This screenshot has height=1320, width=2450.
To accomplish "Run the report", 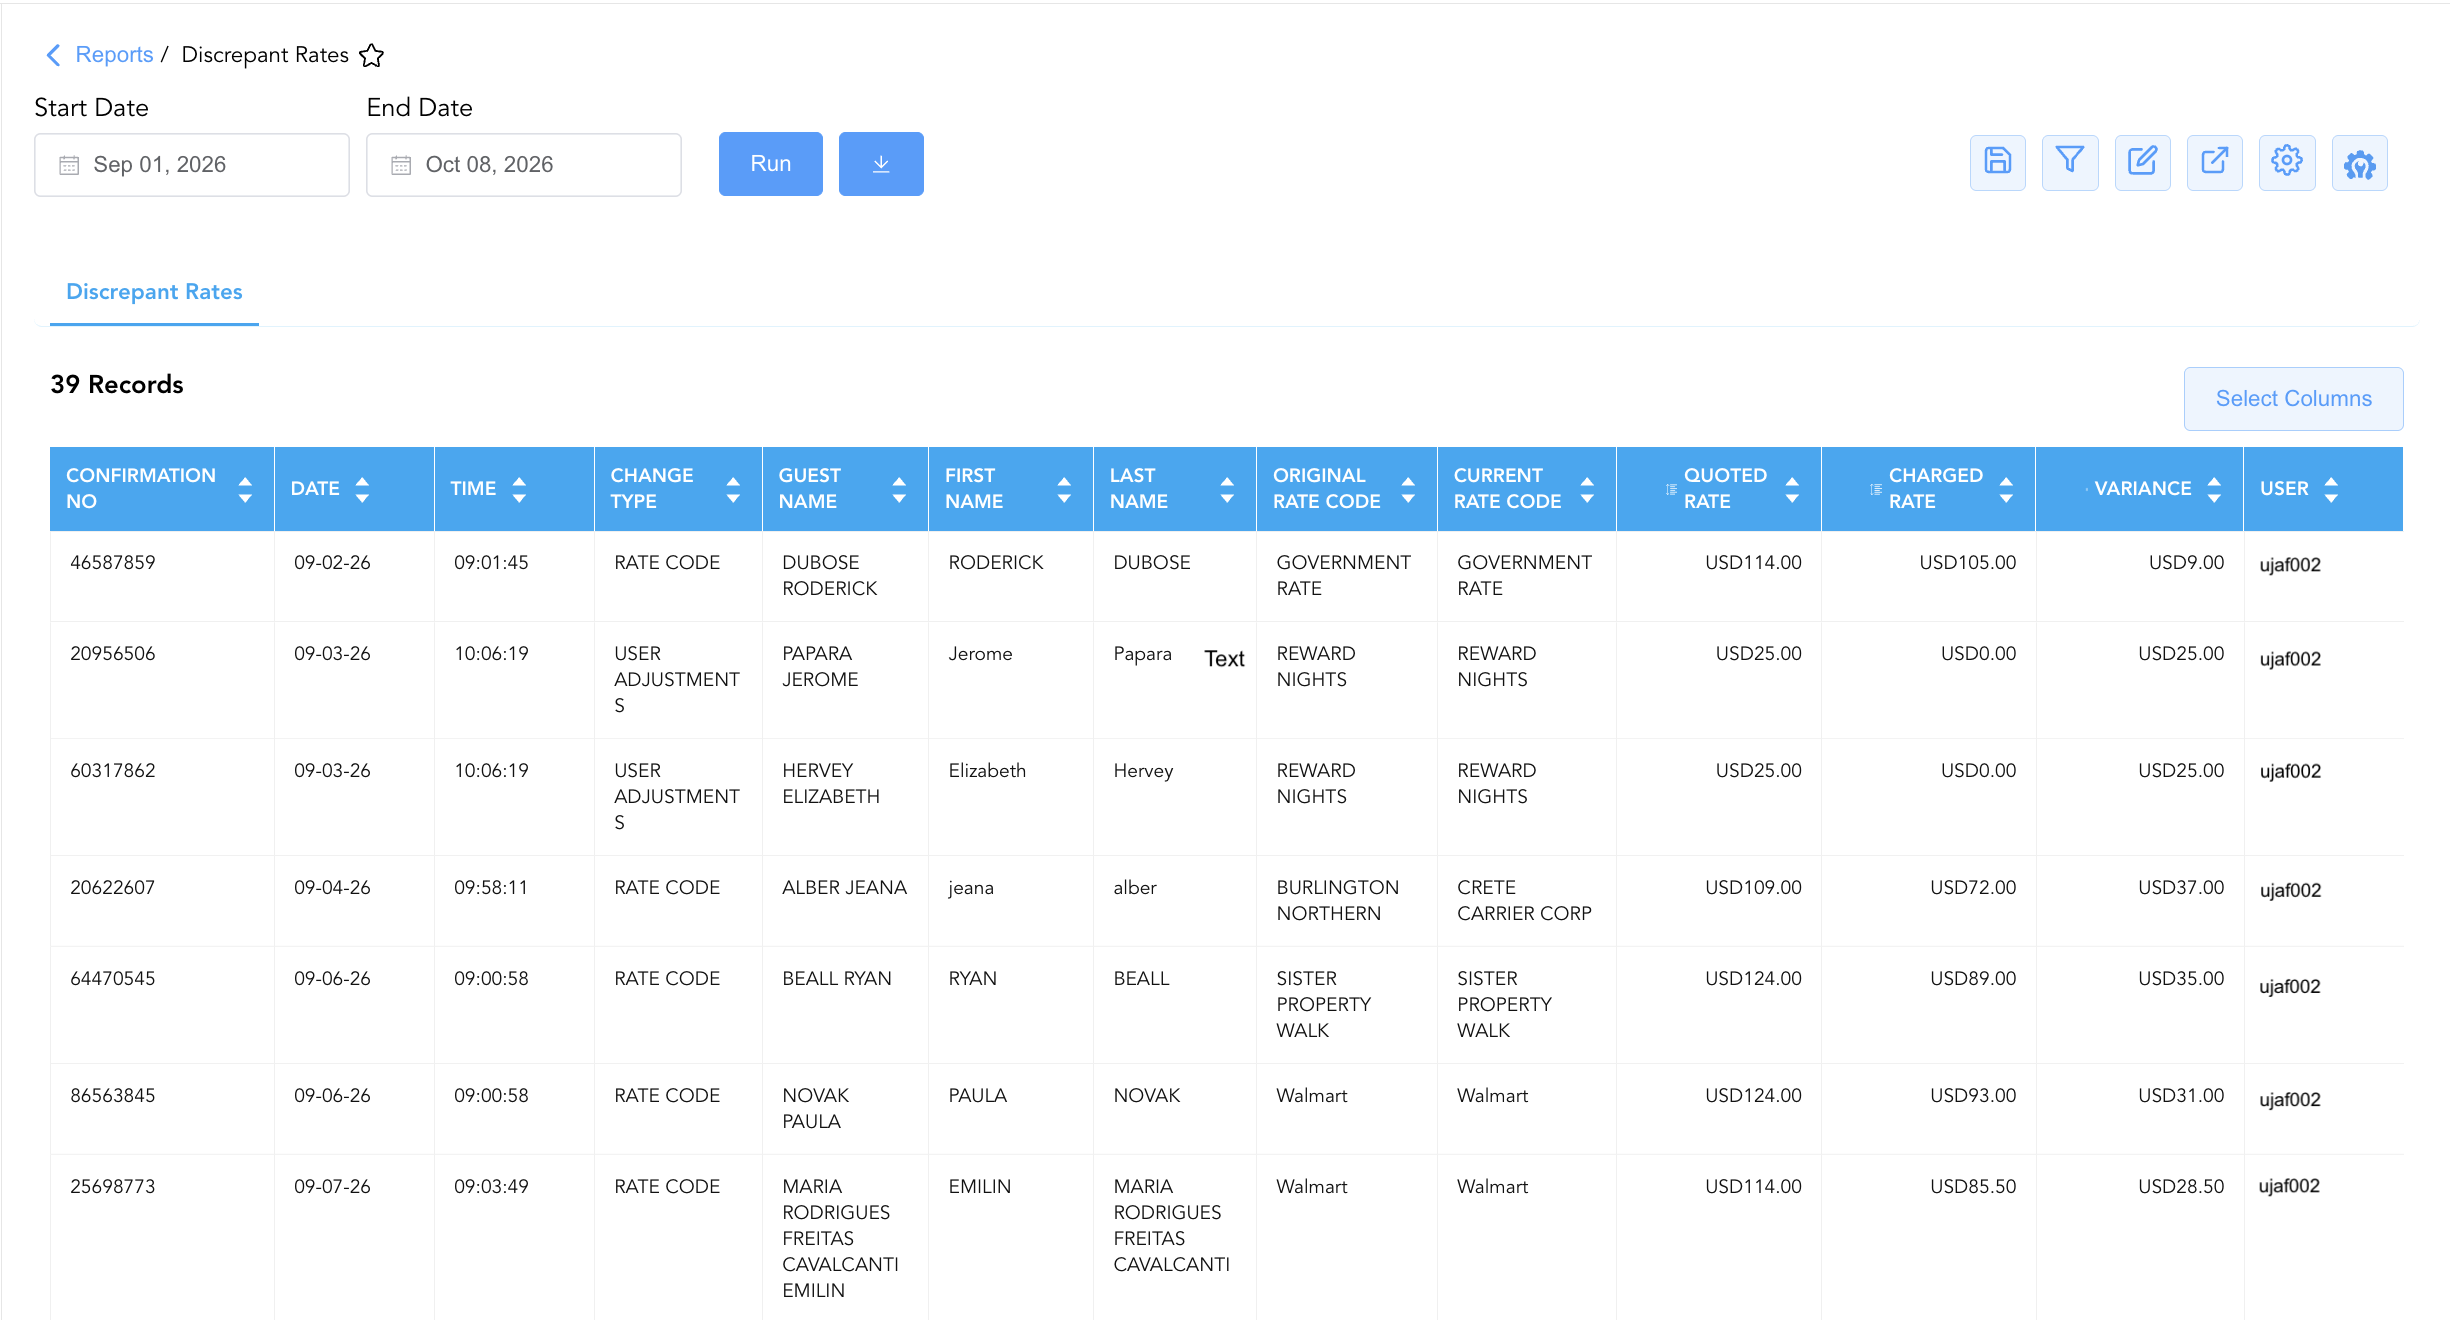I will (771, 164).
